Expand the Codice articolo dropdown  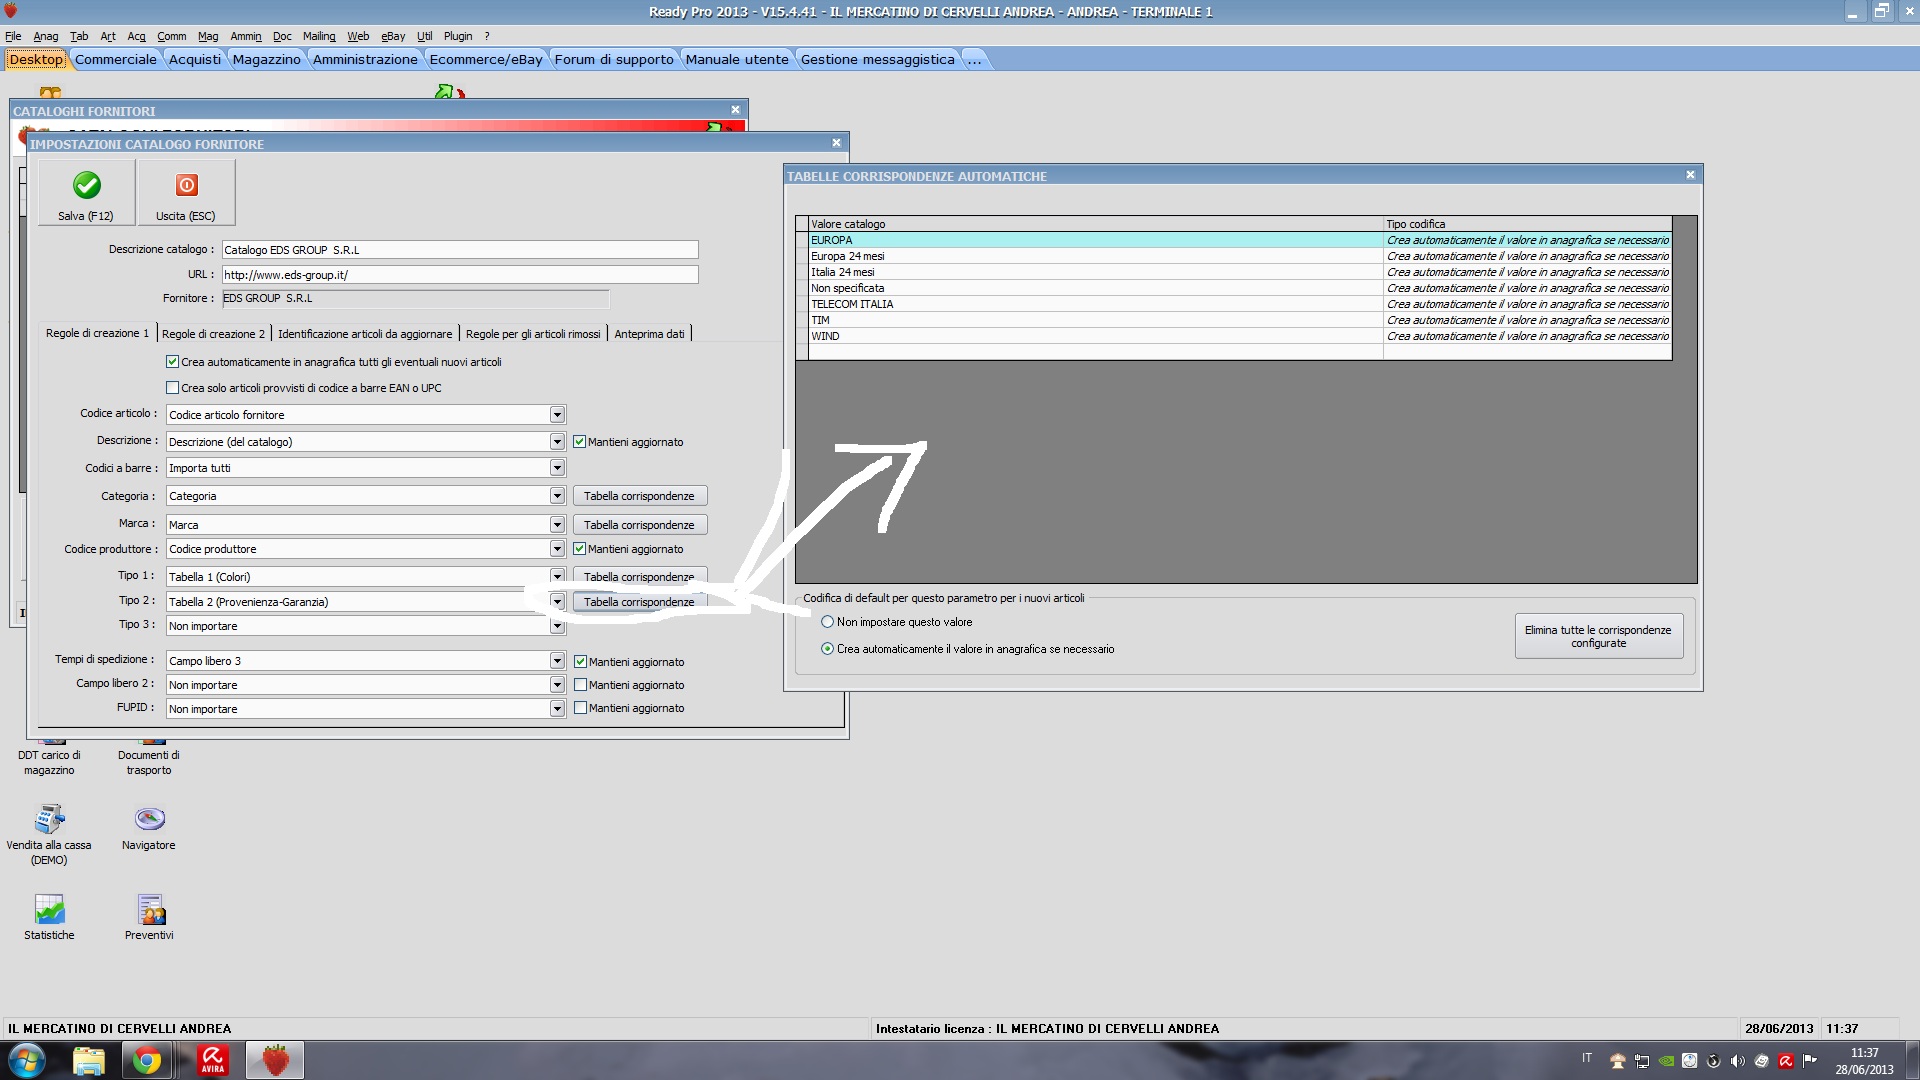(557, 415)
